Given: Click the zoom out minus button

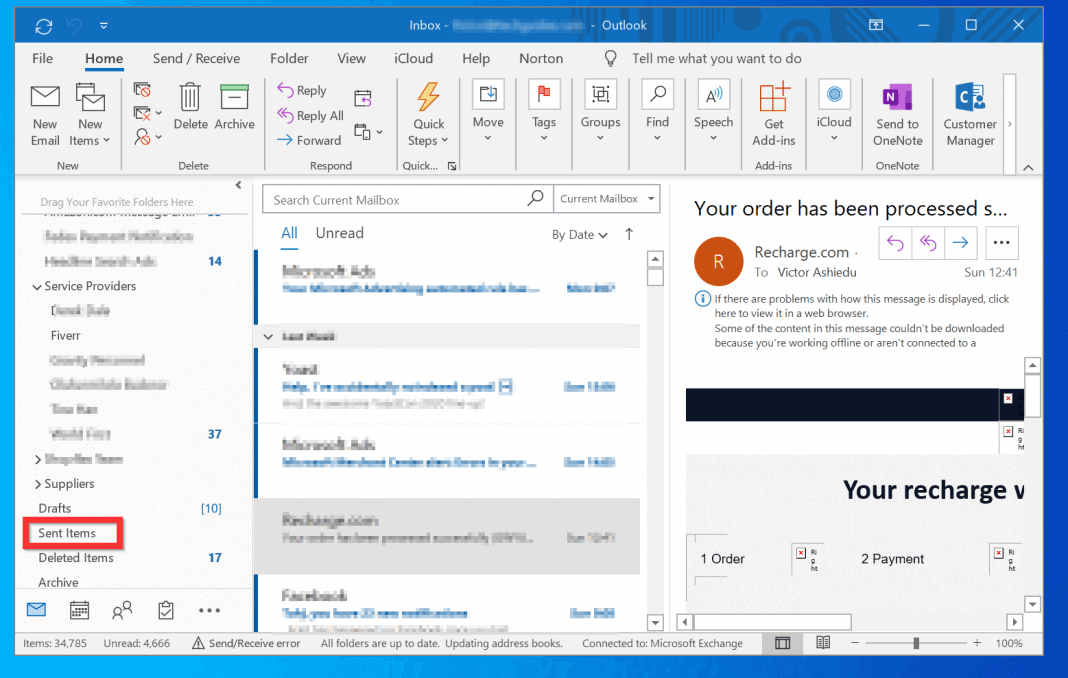Looking at the screenshot, I should (x=855, y=643).
